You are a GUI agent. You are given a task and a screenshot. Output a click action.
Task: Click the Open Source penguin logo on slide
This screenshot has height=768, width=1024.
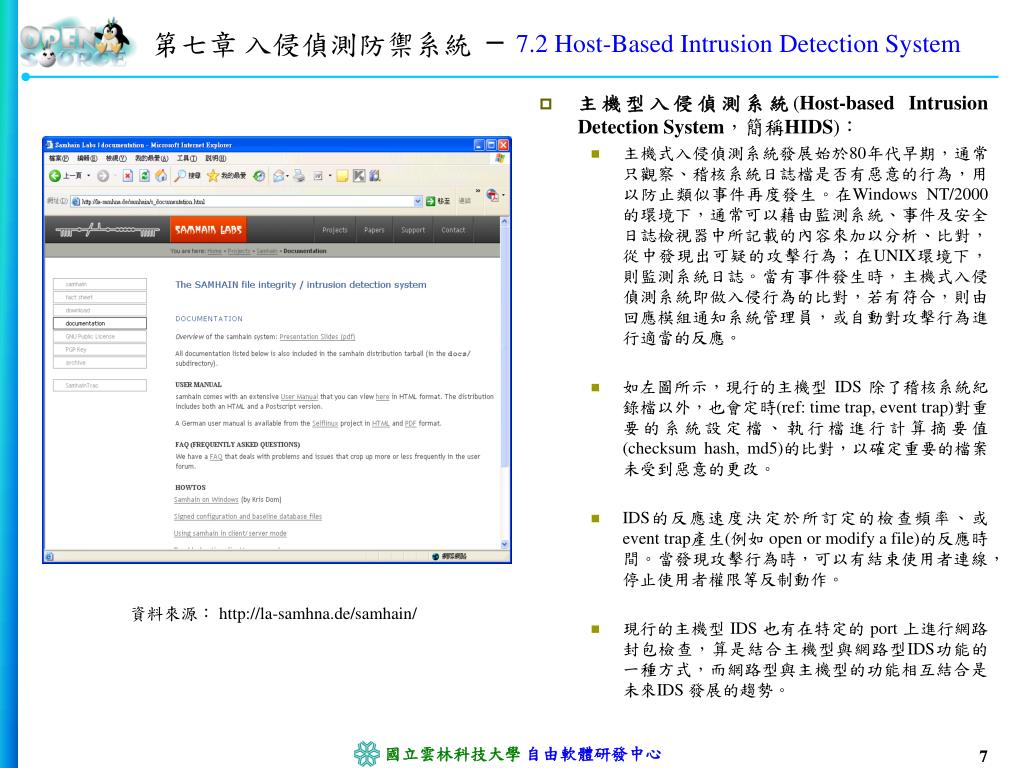pyautogui.click(x=76, y=42)
